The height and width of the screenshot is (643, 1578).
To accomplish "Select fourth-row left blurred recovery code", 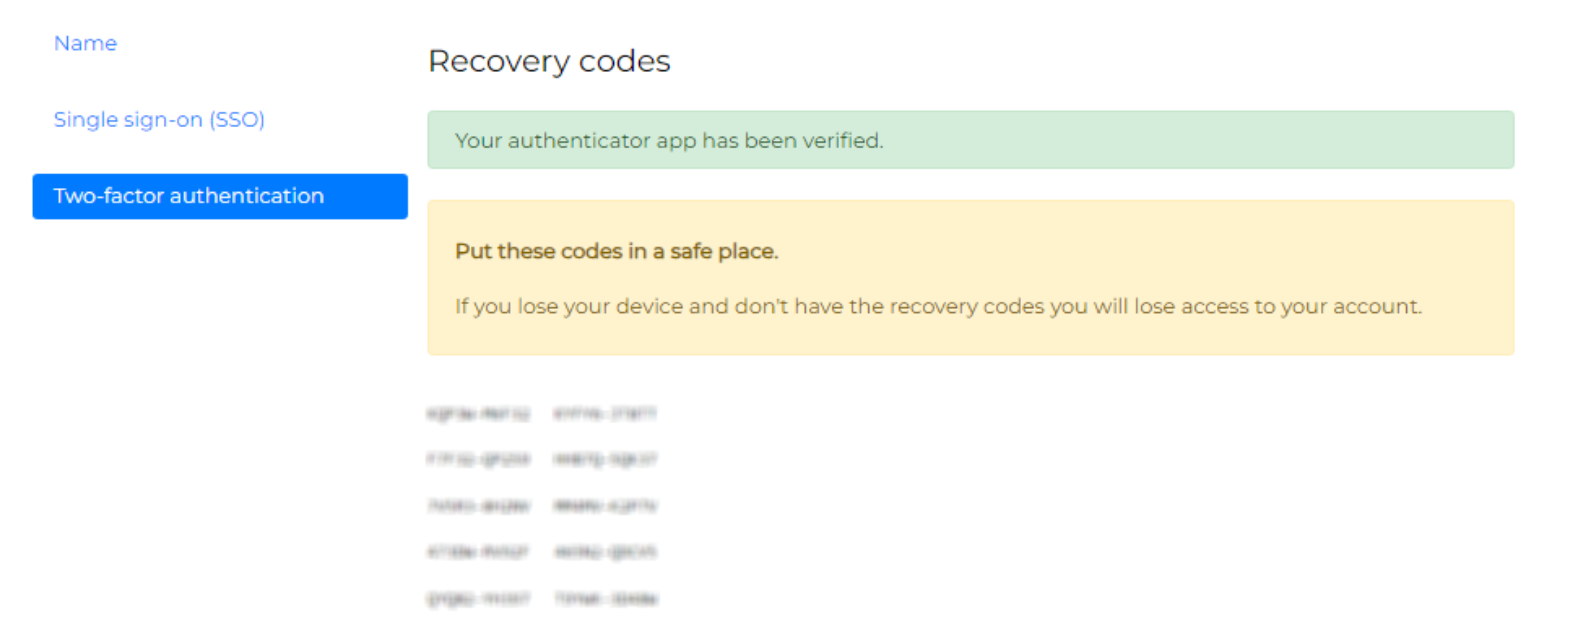I will (x=478, y=552).
